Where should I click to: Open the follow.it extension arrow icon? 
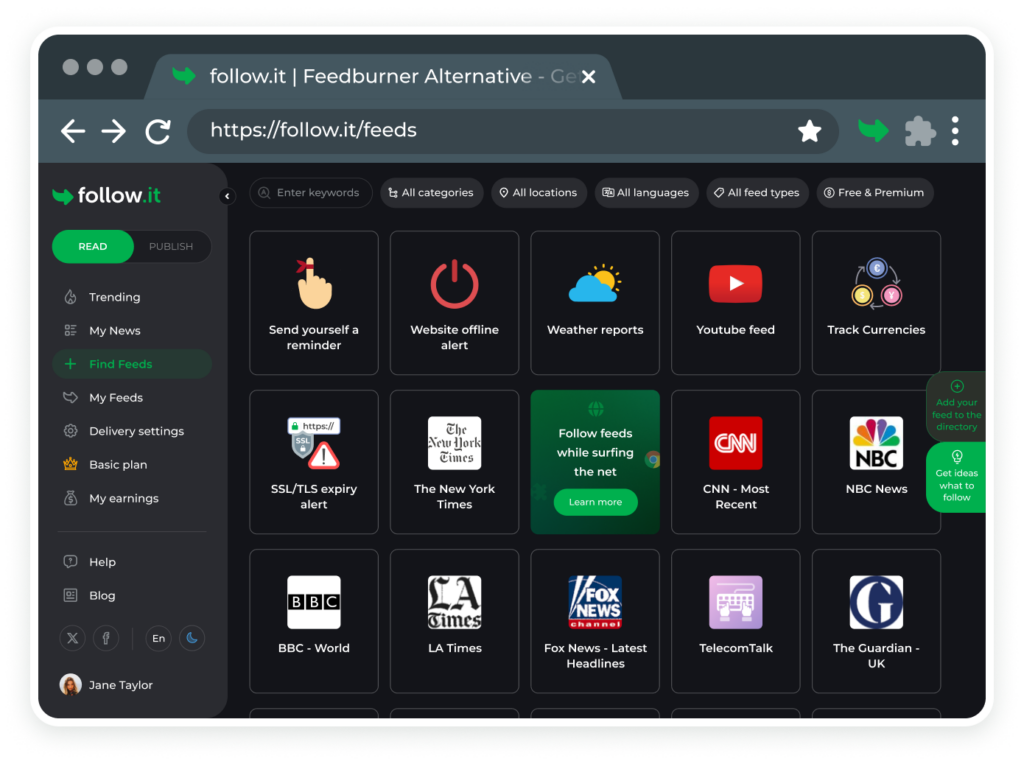point(873,130)
